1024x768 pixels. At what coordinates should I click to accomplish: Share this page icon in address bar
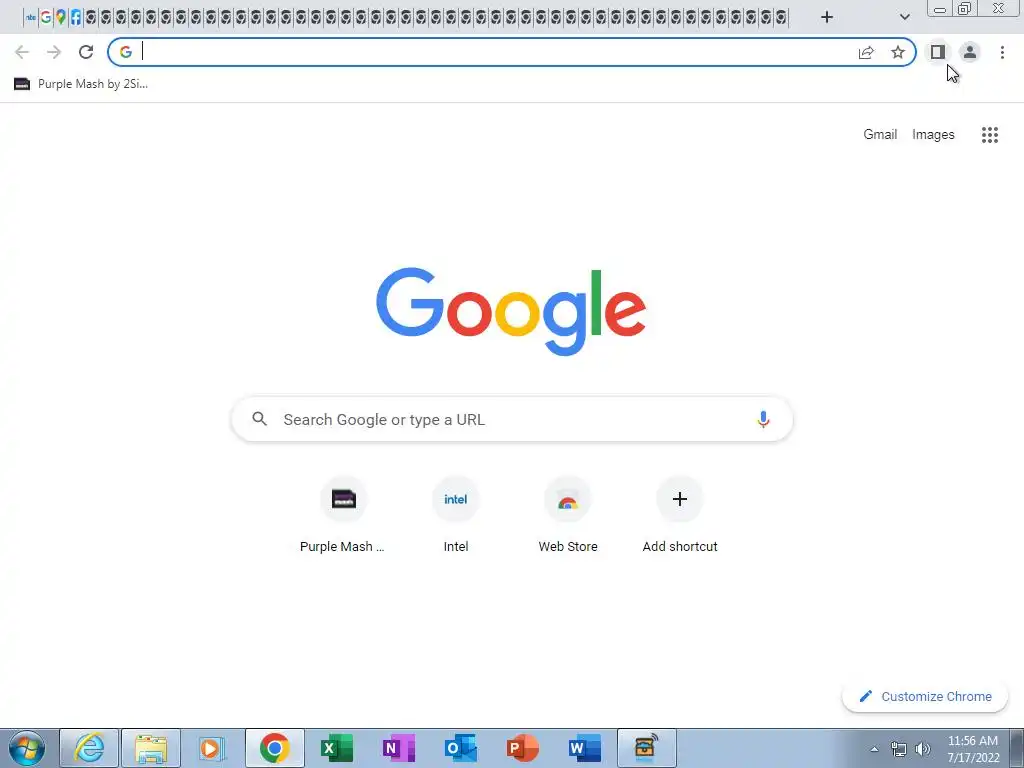pyautogui.click(x=866, y=52)
